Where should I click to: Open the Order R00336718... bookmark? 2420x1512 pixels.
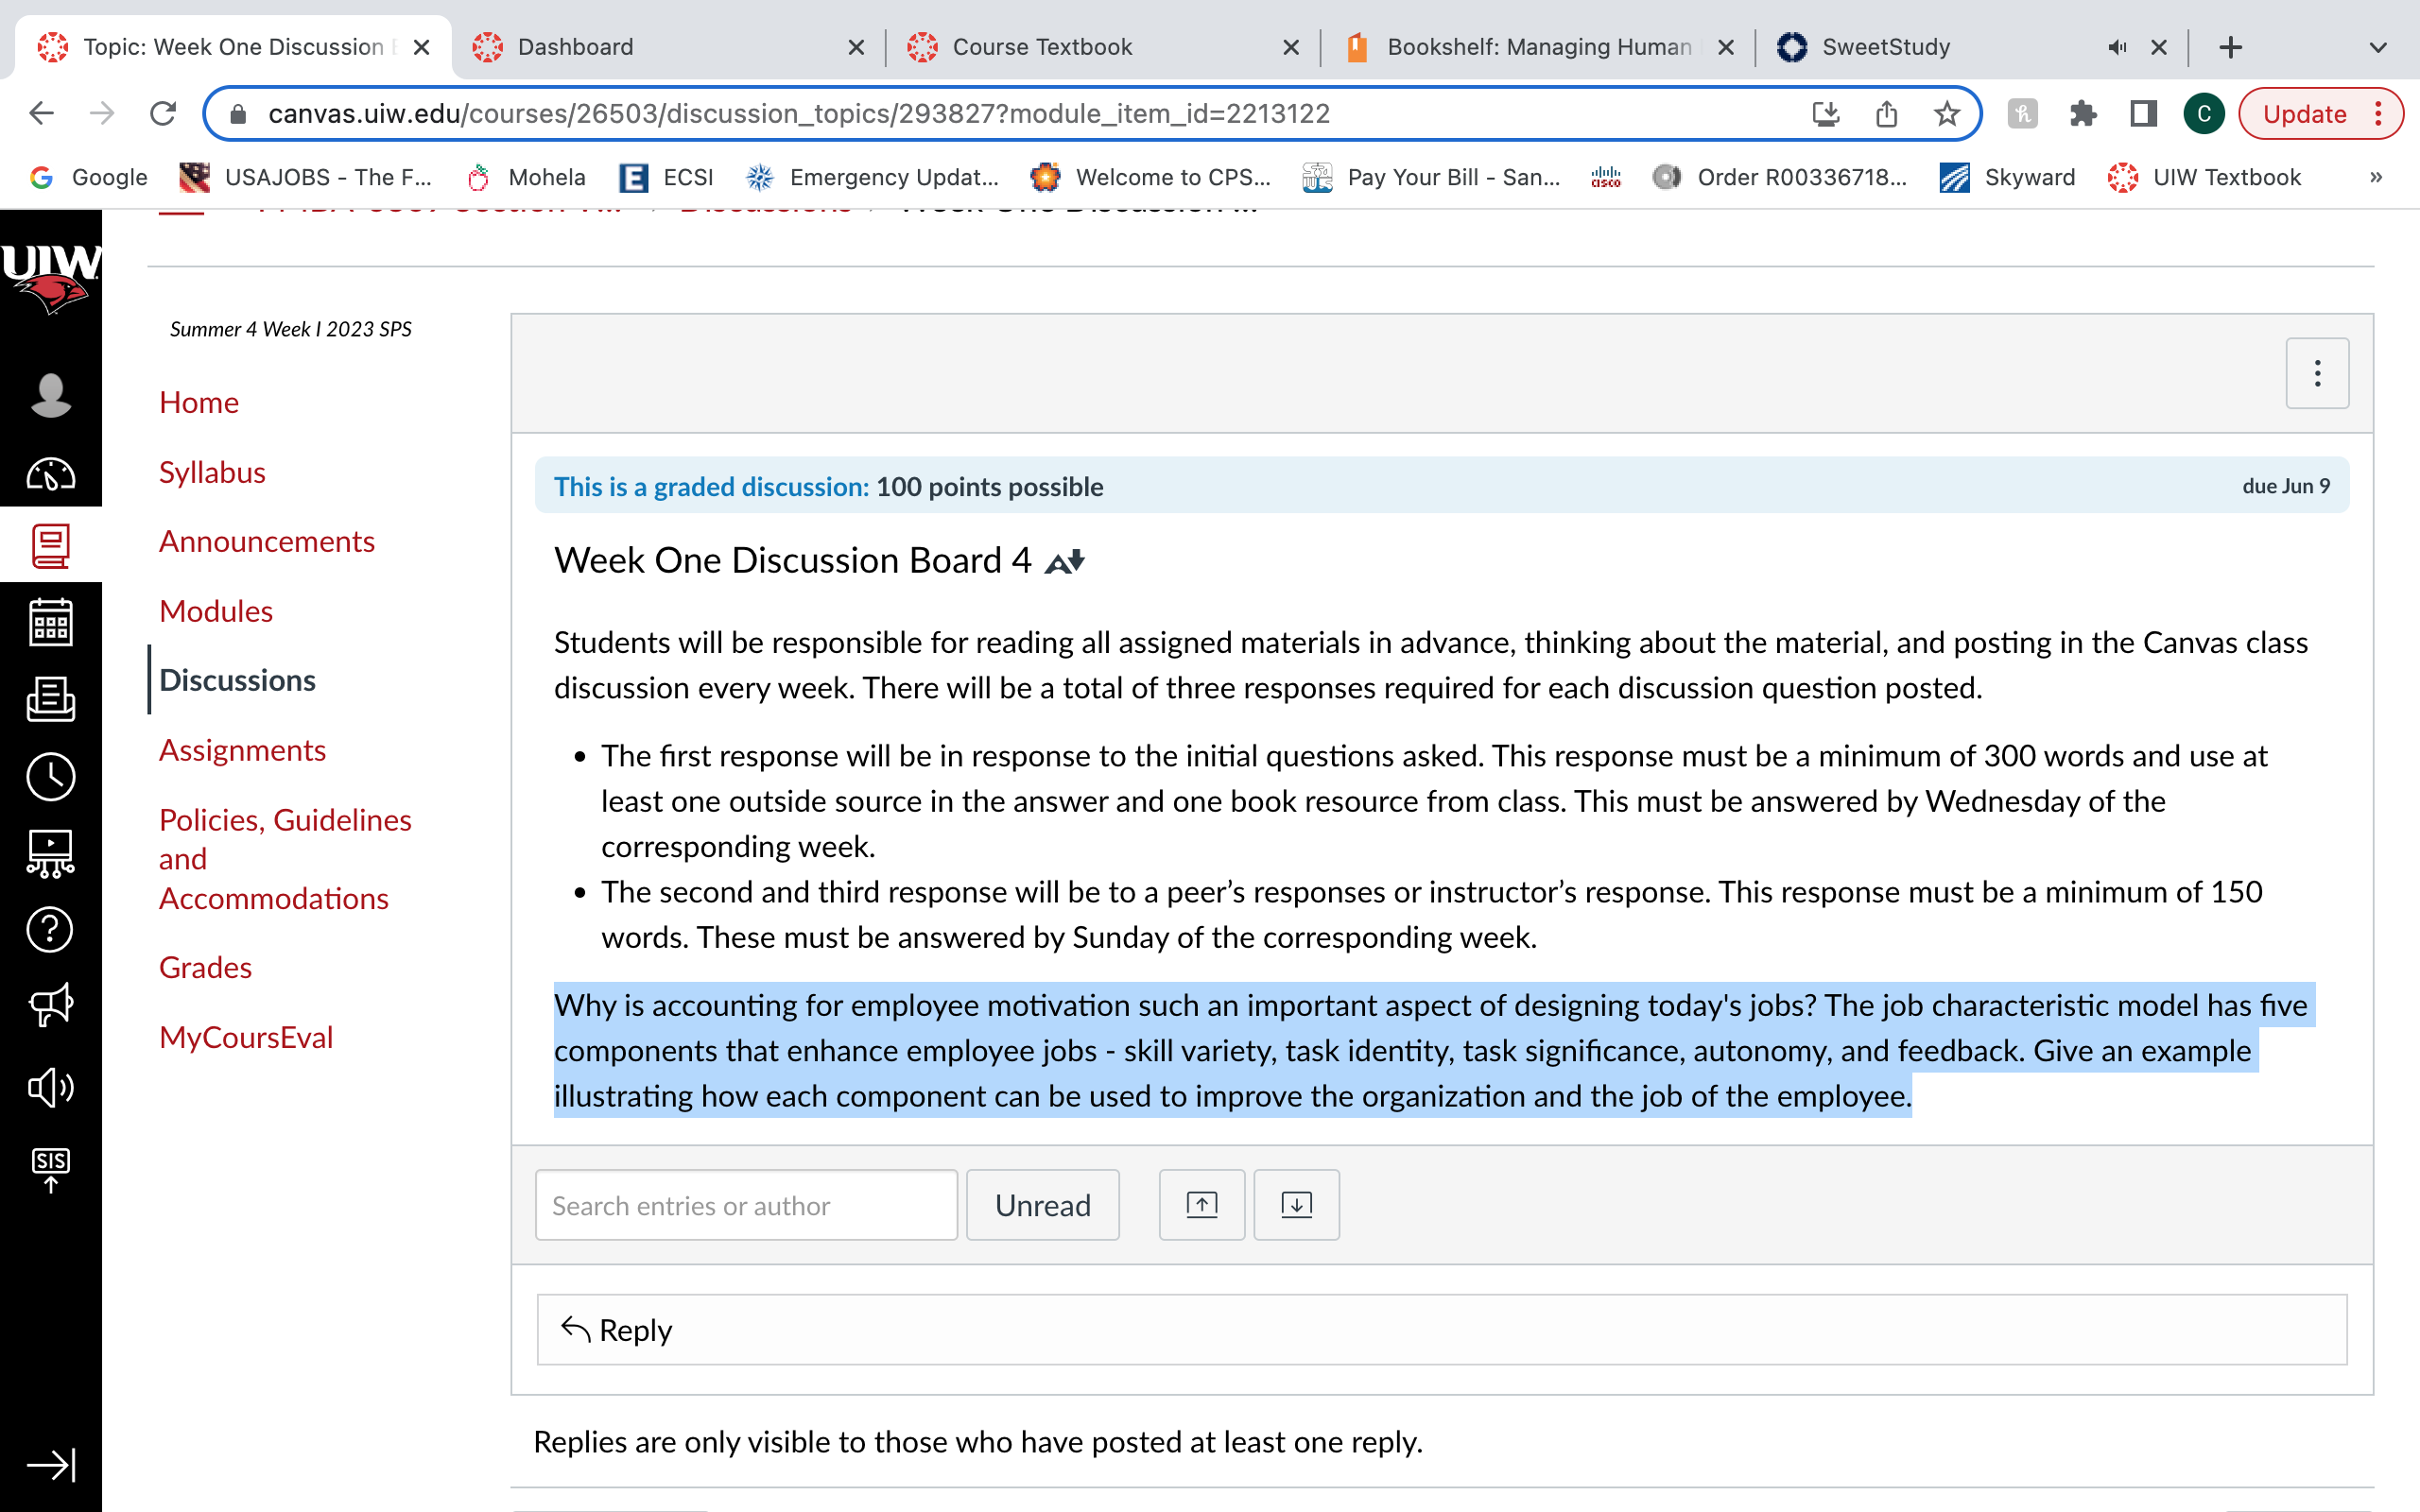[x=1780, y=177]
